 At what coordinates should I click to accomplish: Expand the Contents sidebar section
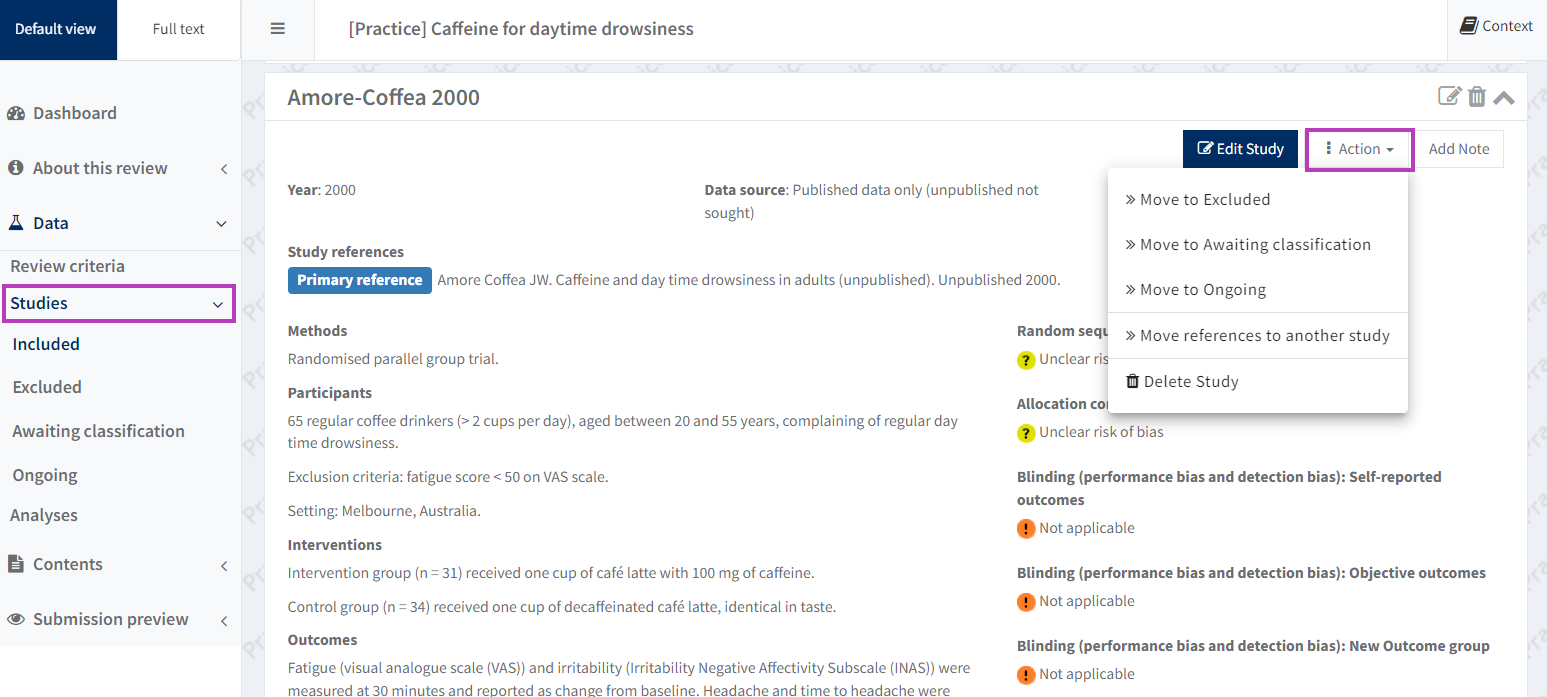tap(223, 565)
